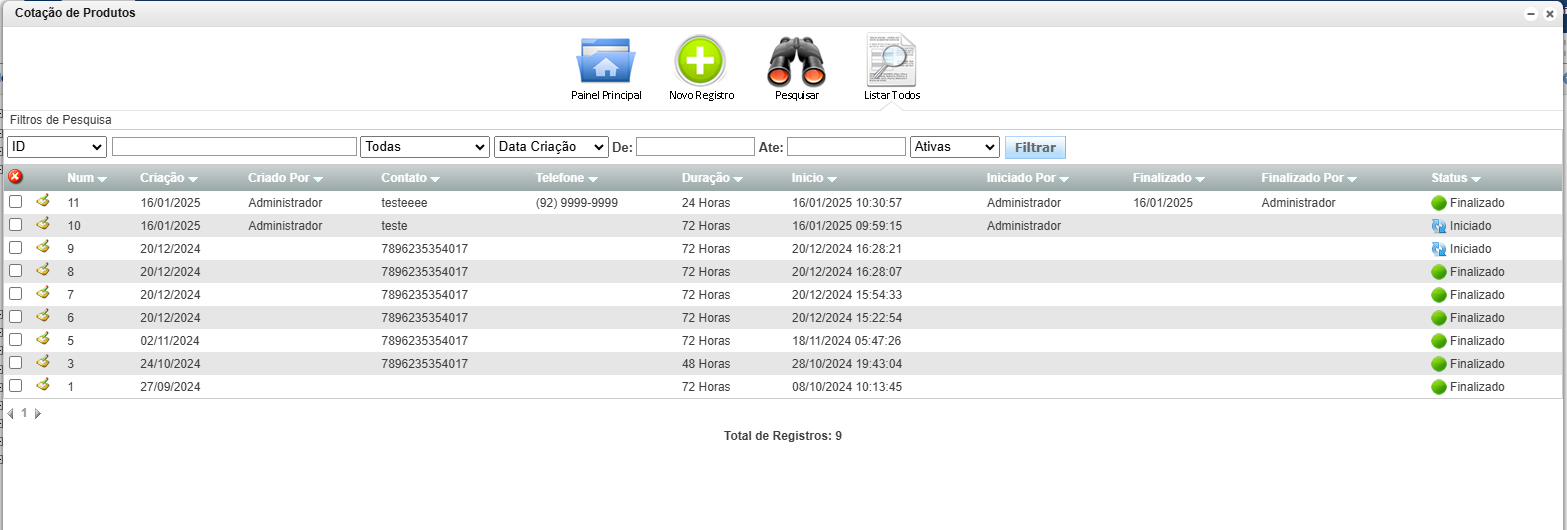
Task: Open the Painel Principal home folder icon
Action: (605, 62)
